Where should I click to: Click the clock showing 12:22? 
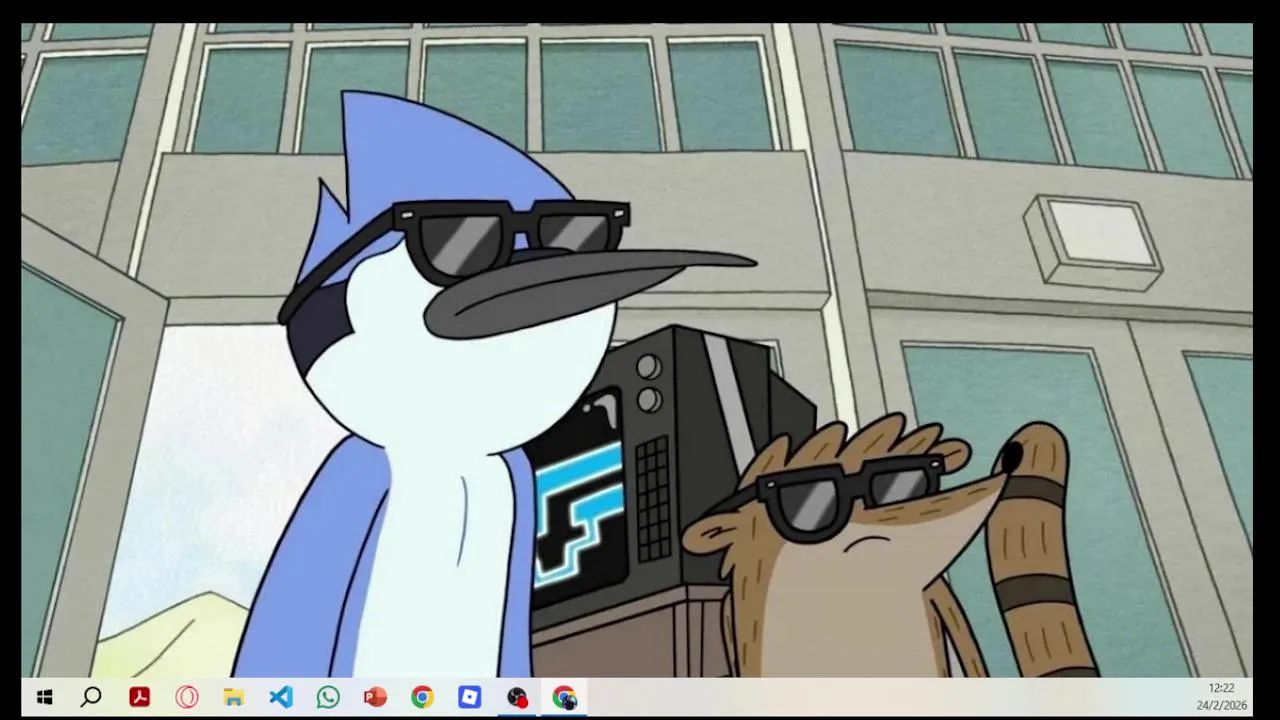1221,688
